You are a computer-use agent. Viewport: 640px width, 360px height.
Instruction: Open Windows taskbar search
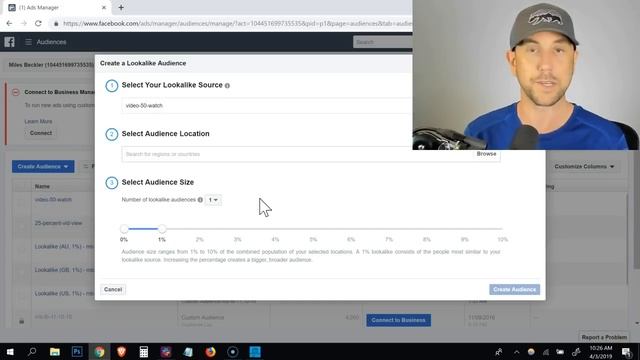click(x=32, y=351)
